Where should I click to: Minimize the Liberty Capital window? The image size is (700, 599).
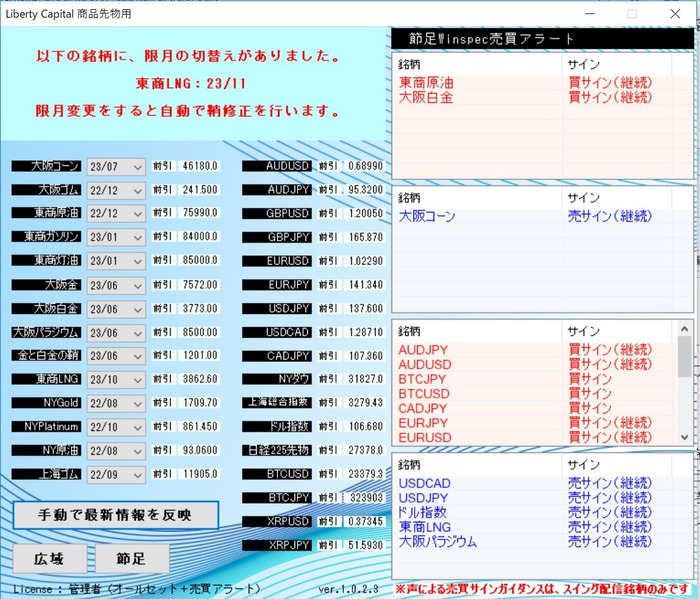(590, 14)
